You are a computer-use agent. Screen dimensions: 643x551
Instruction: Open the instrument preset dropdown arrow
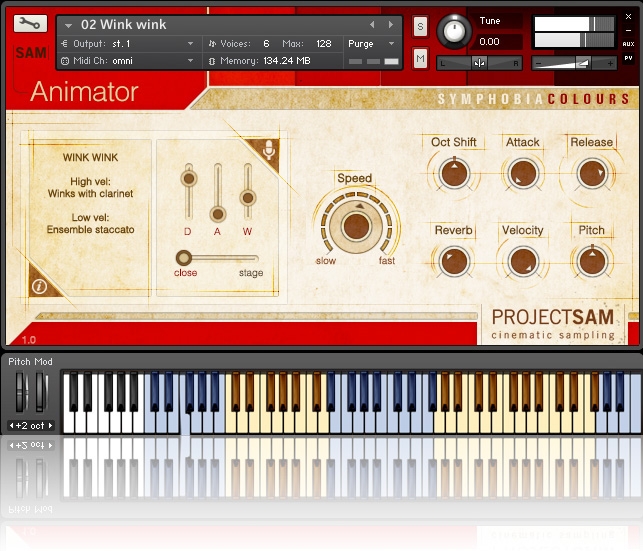[x=68, y=25]
